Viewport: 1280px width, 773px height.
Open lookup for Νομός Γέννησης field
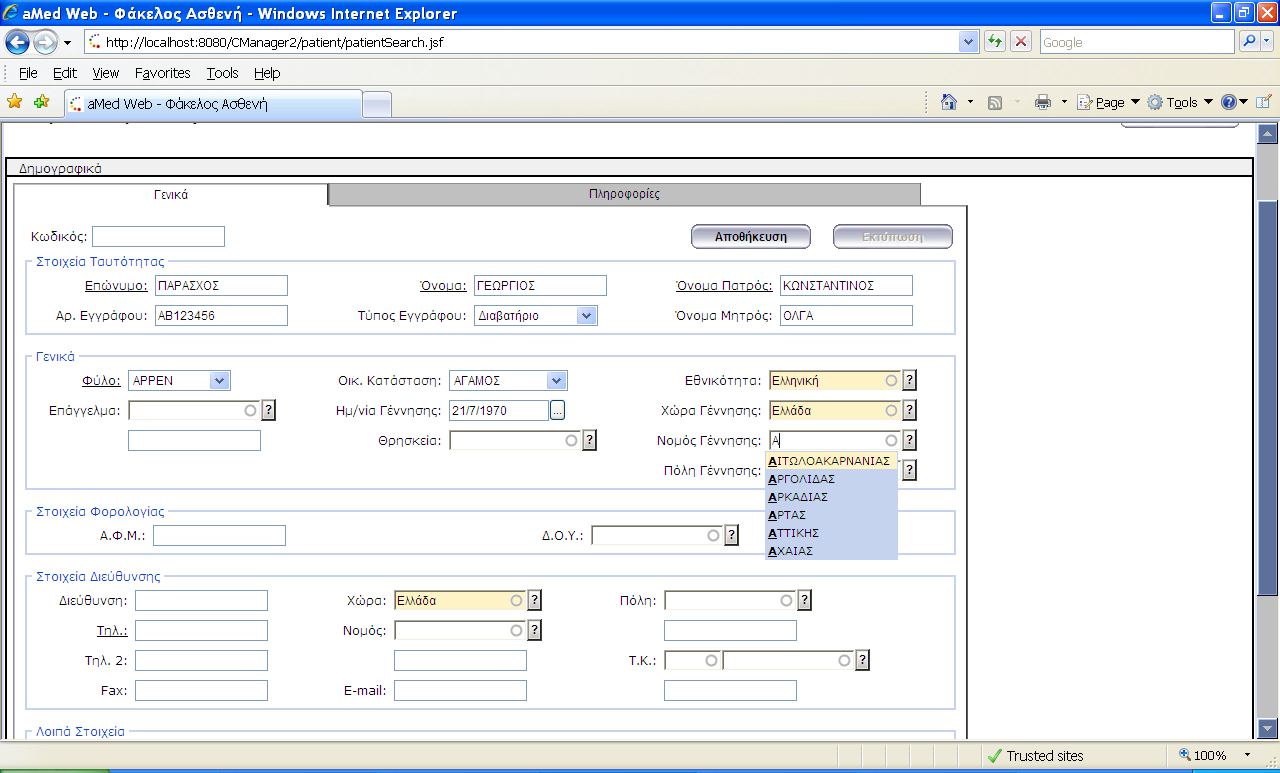click(910, 440)
